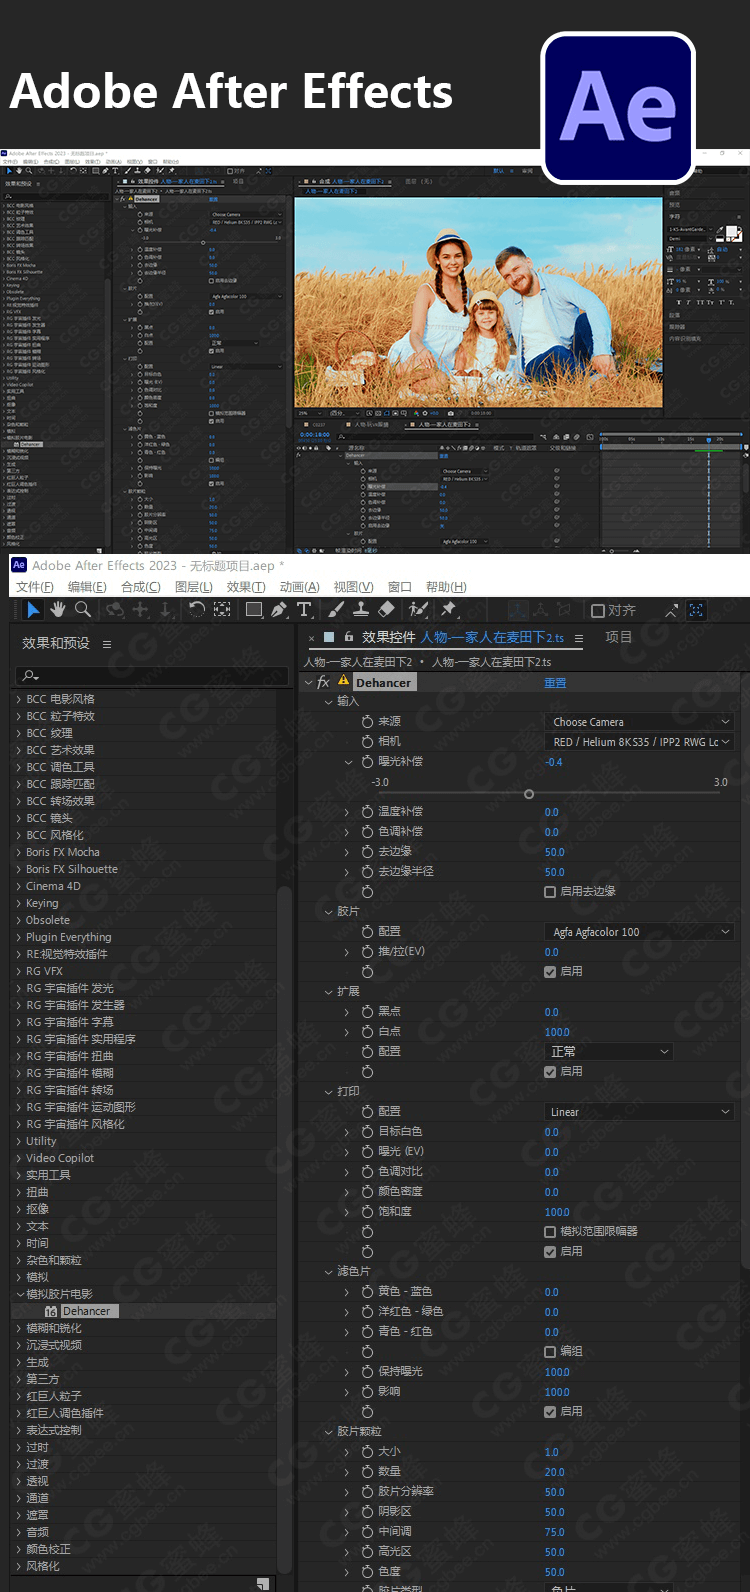750x1592 pixels.
Task: Click the stopwatch for 曝光补偿
Action: point(367,762)
